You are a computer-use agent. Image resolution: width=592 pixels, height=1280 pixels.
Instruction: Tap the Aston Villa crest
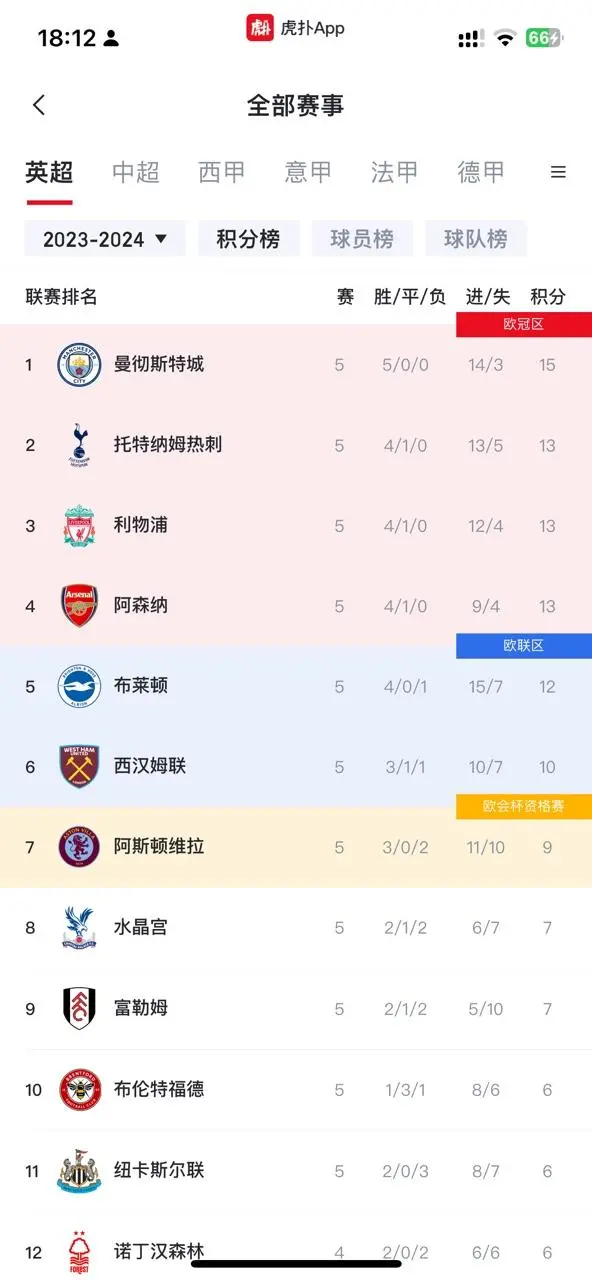pos(79,848)
